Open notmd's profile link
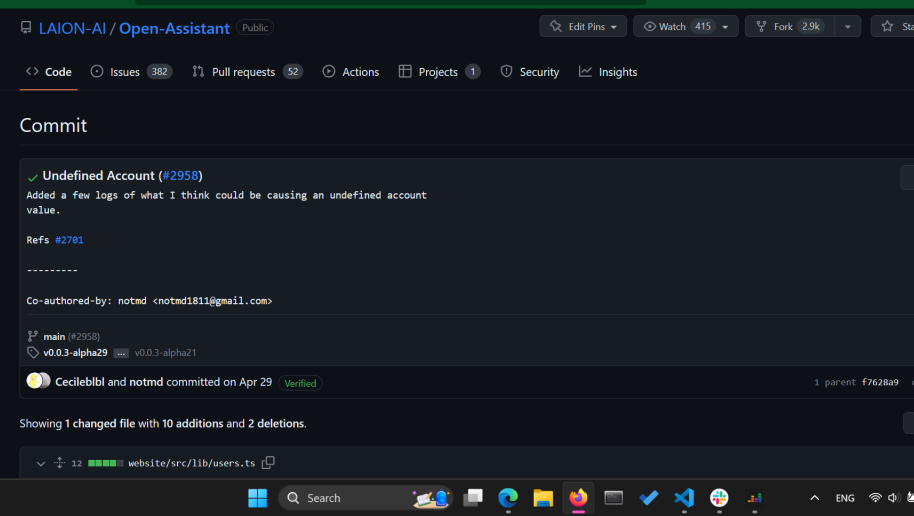Screen dimensions: 914x516 coord(146,382)
